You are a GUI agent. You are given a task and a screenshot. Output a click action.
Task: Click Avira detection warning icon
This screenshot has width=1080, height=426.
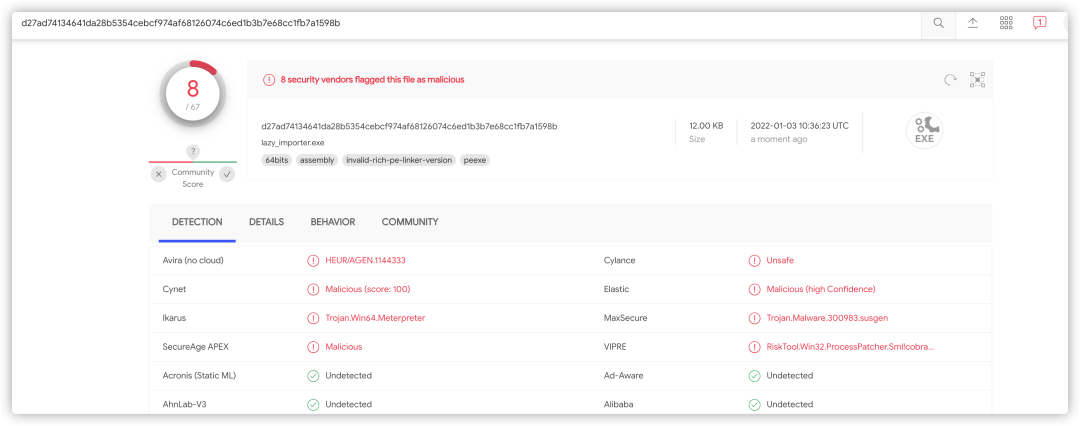coord(313,261)
